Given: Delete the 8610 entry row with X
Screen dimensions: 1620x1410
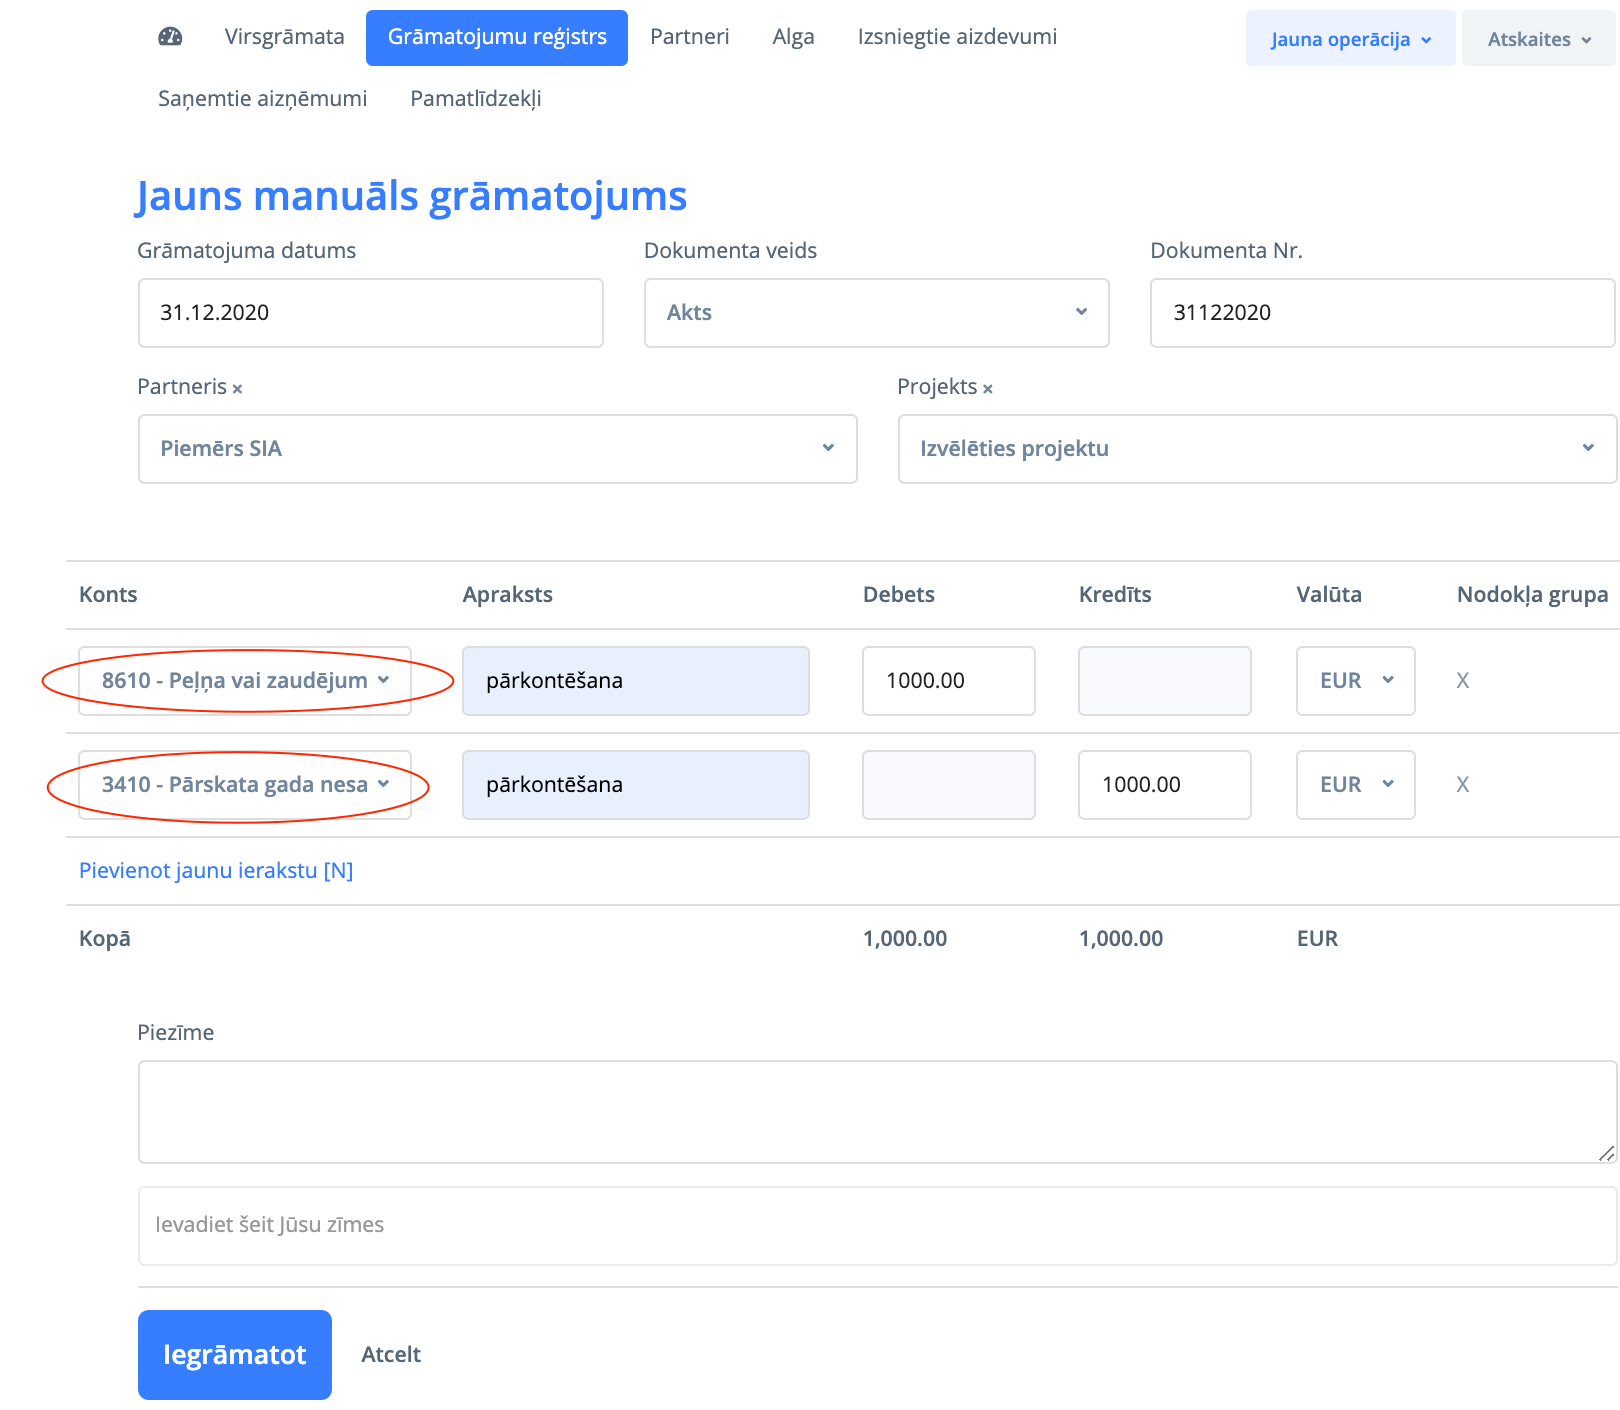Looking at the screenshot, I should click(1462, 681).
